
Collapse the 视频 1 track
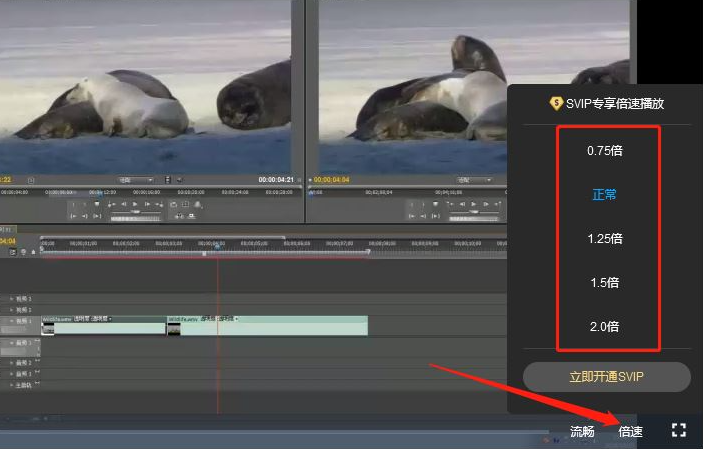pos(12,321)
